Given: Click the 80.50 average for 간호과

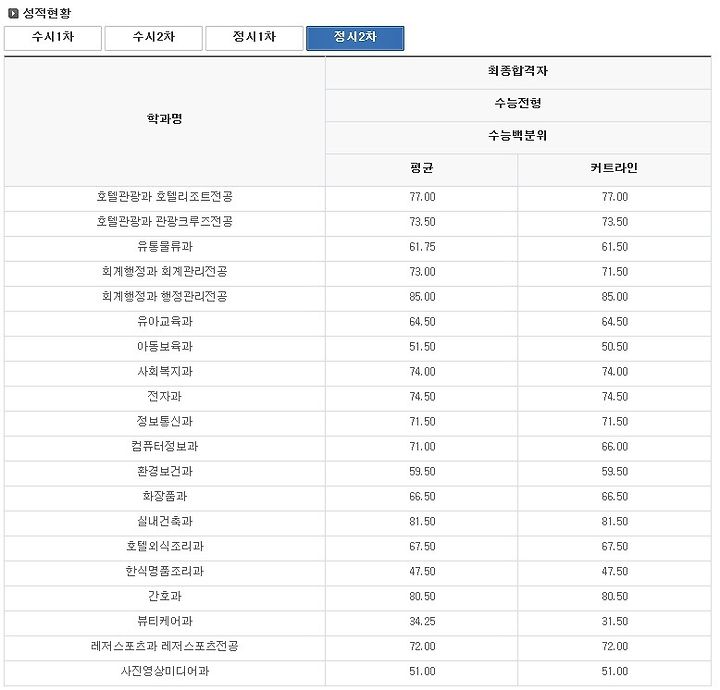Looking at the screenshot, I should (x=422, y=596).
